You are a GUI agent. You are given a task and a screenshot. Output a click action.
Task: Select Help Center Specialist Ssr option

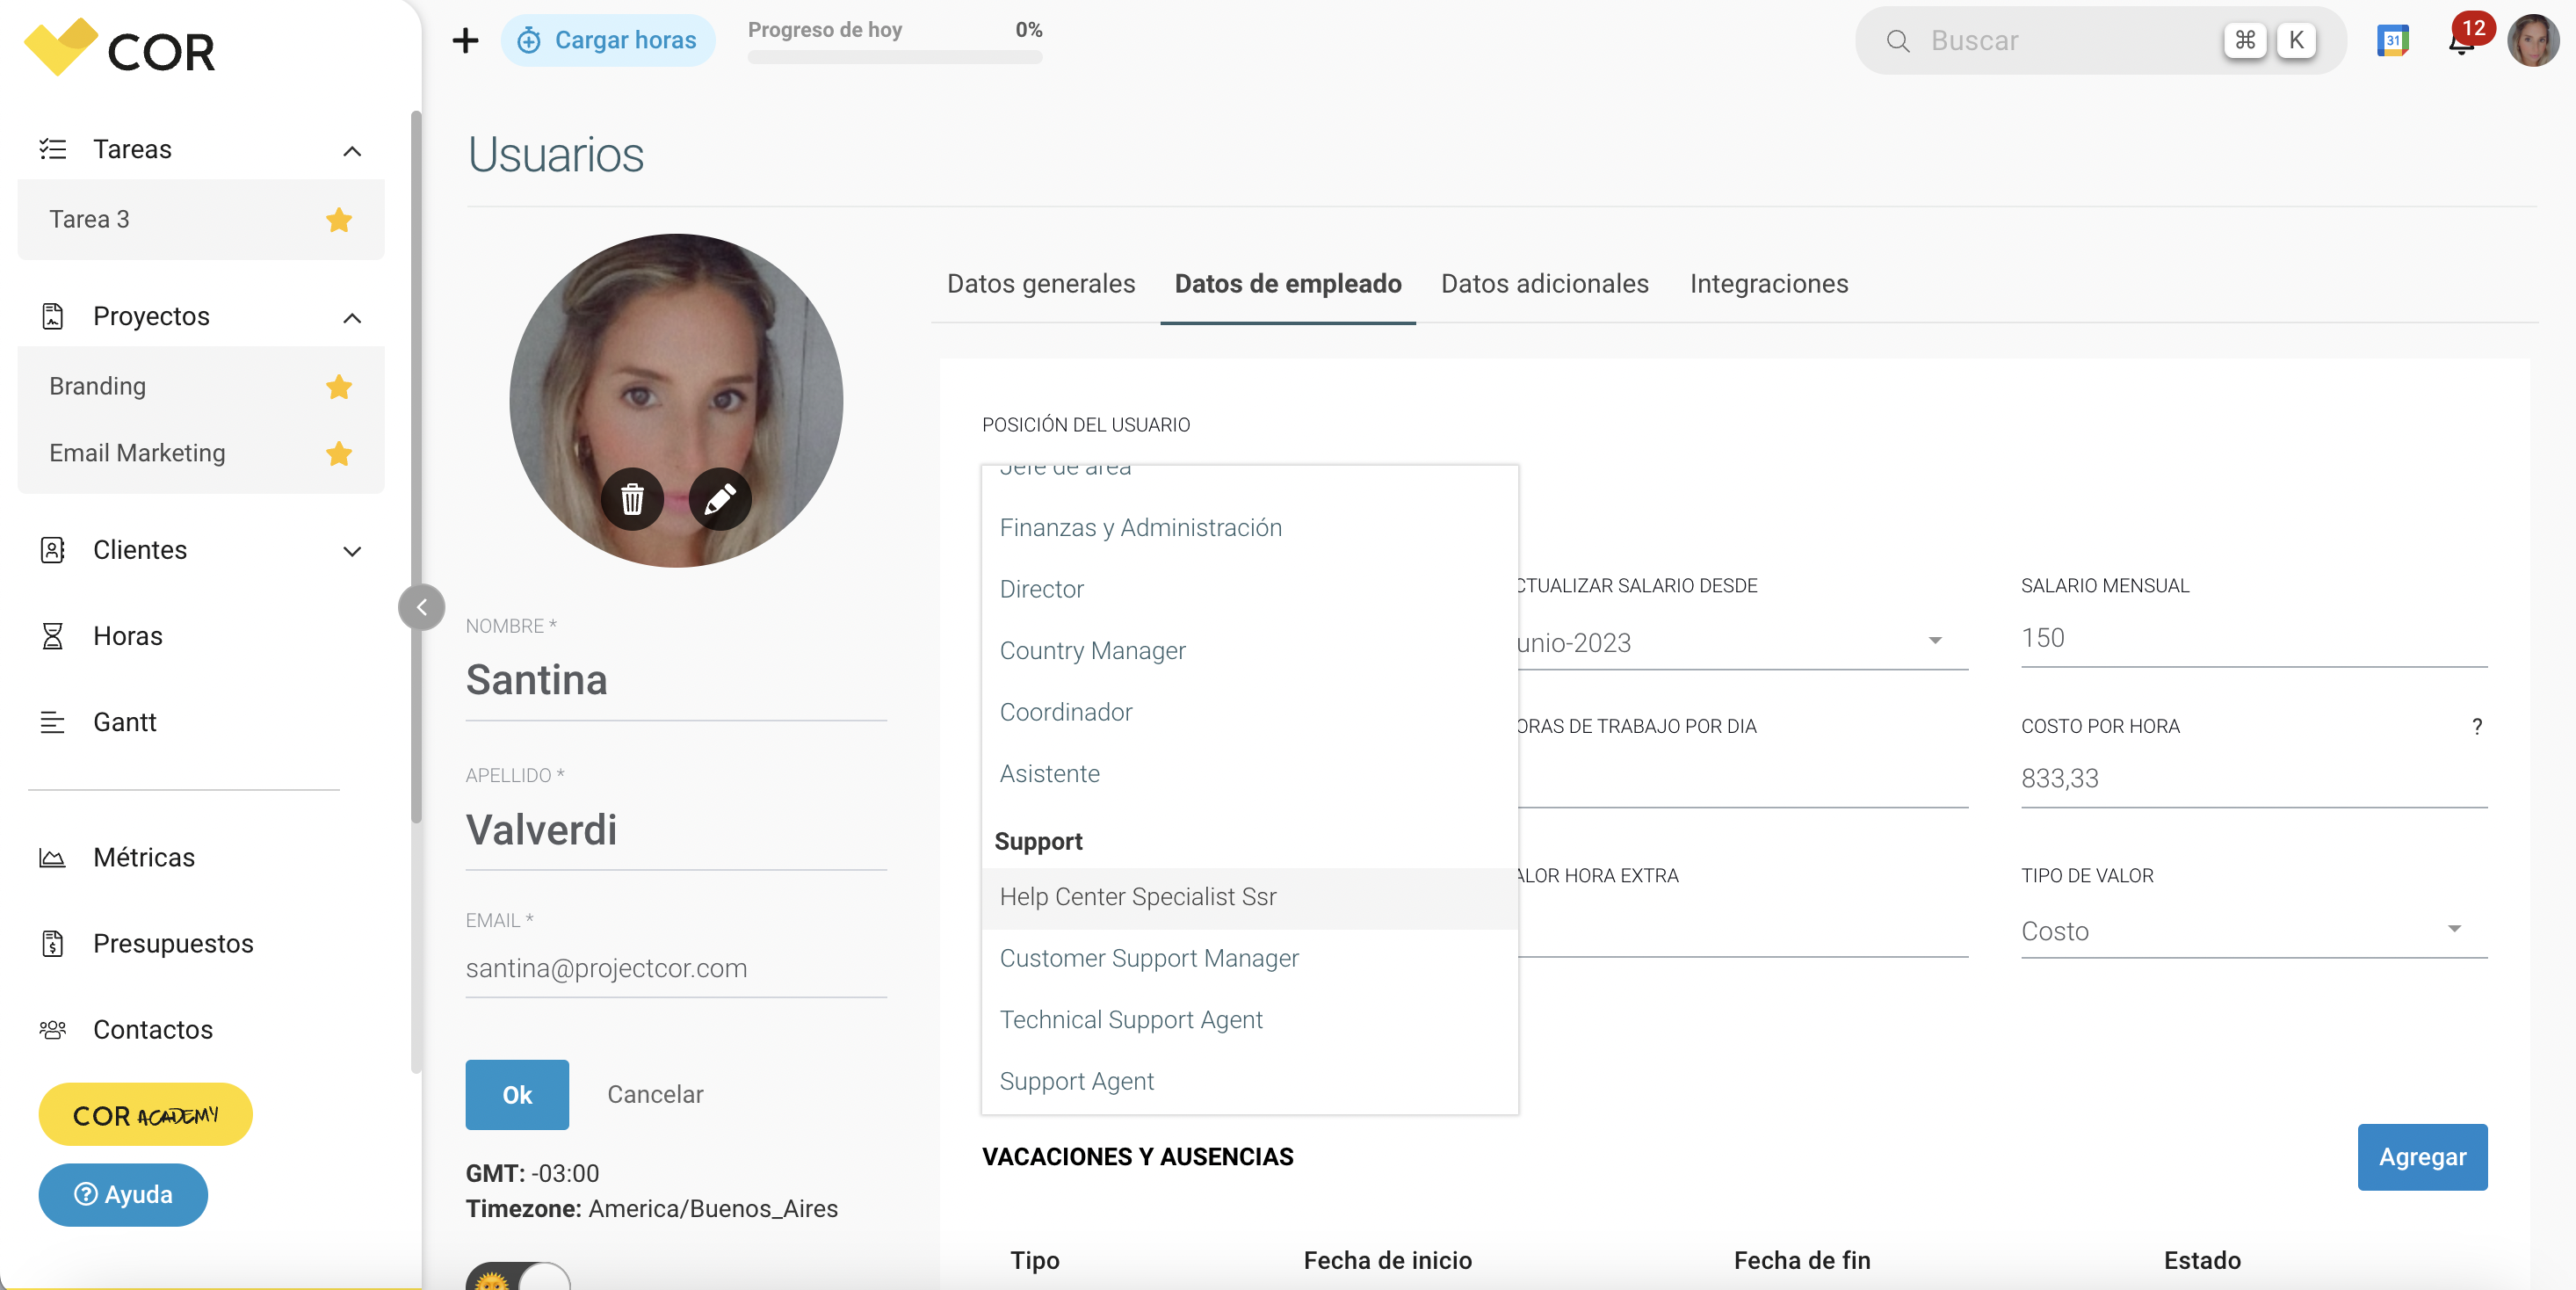tap(1250, 897)
